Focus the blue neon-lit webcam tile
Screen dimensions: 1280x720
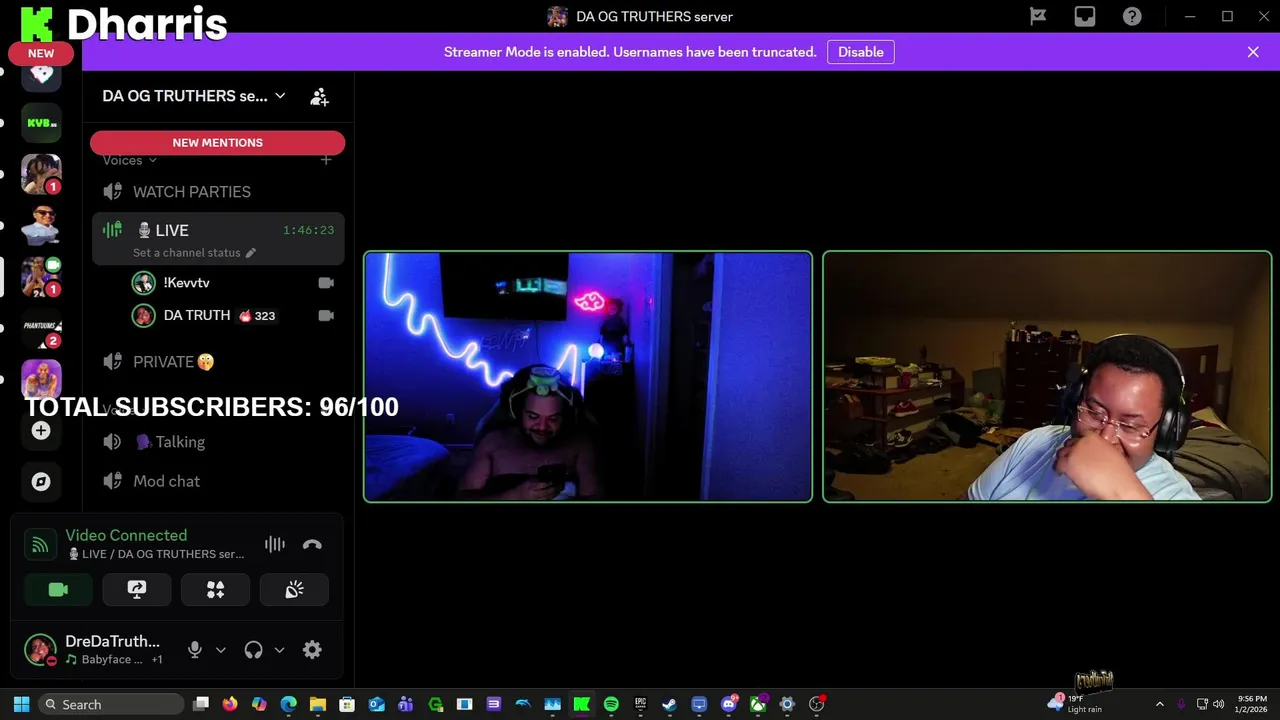point(588,377)
